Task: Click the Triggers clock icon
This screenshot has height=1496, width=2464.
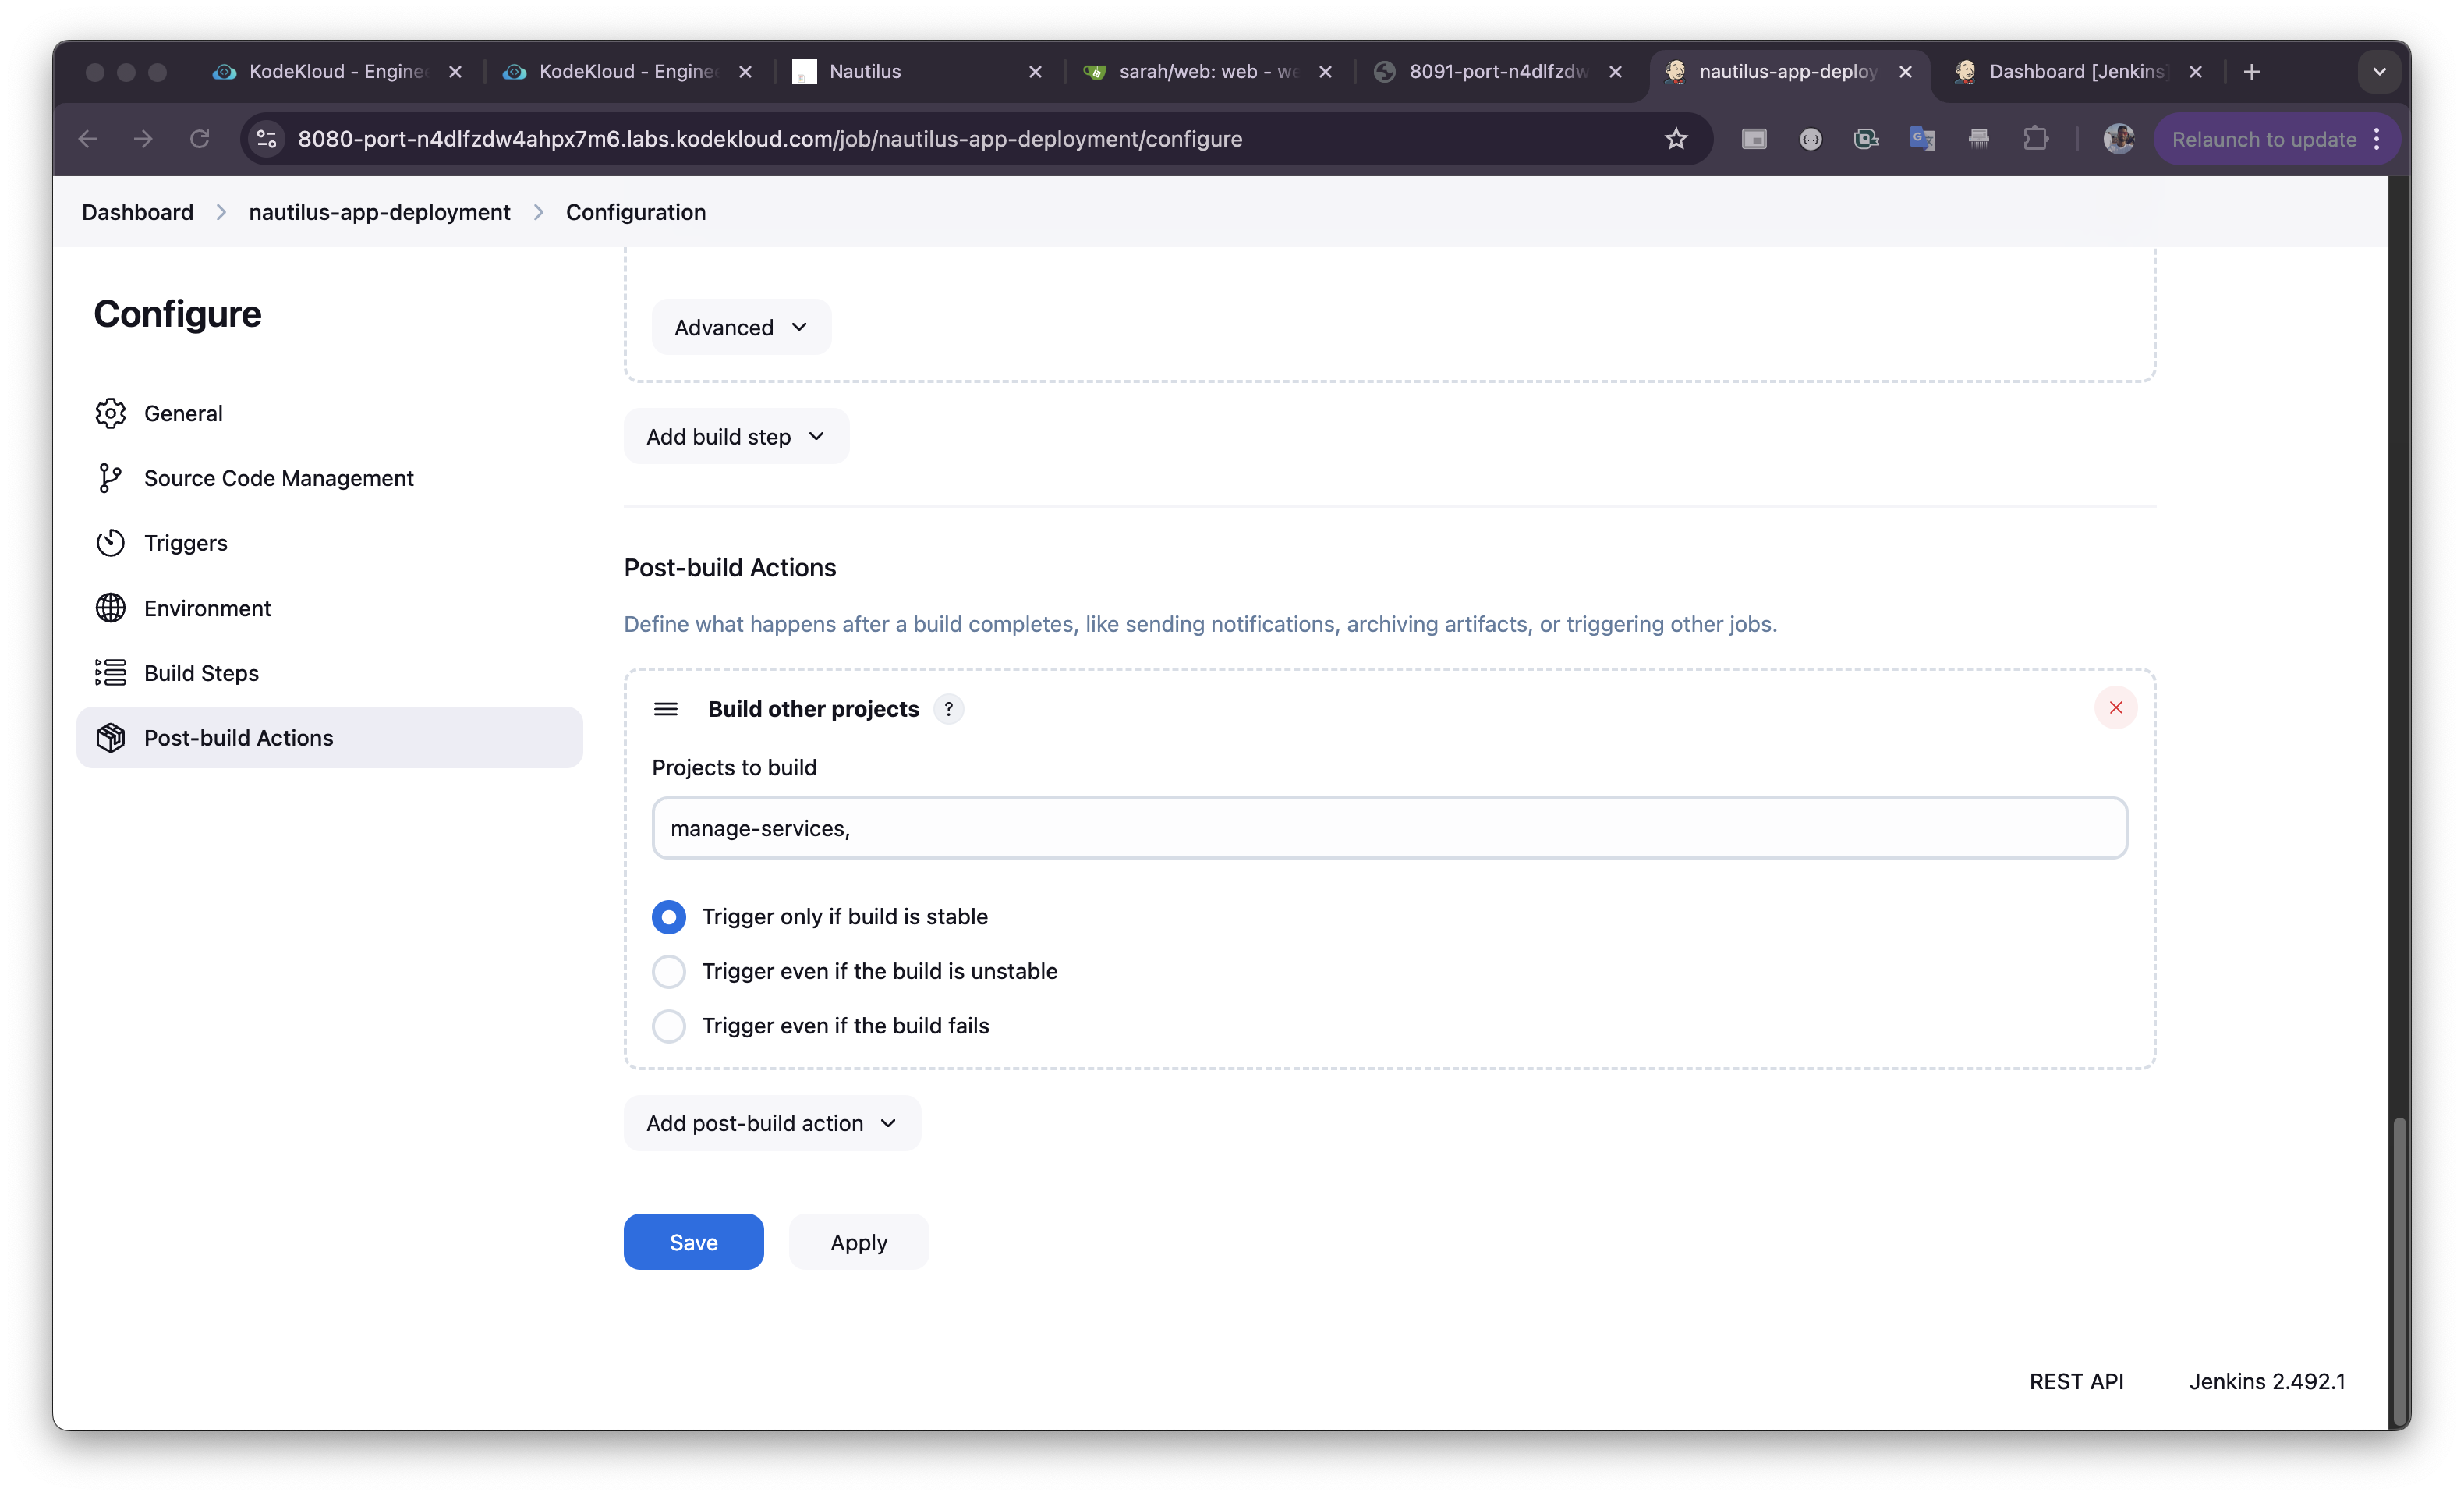Action: pos(110,543)
